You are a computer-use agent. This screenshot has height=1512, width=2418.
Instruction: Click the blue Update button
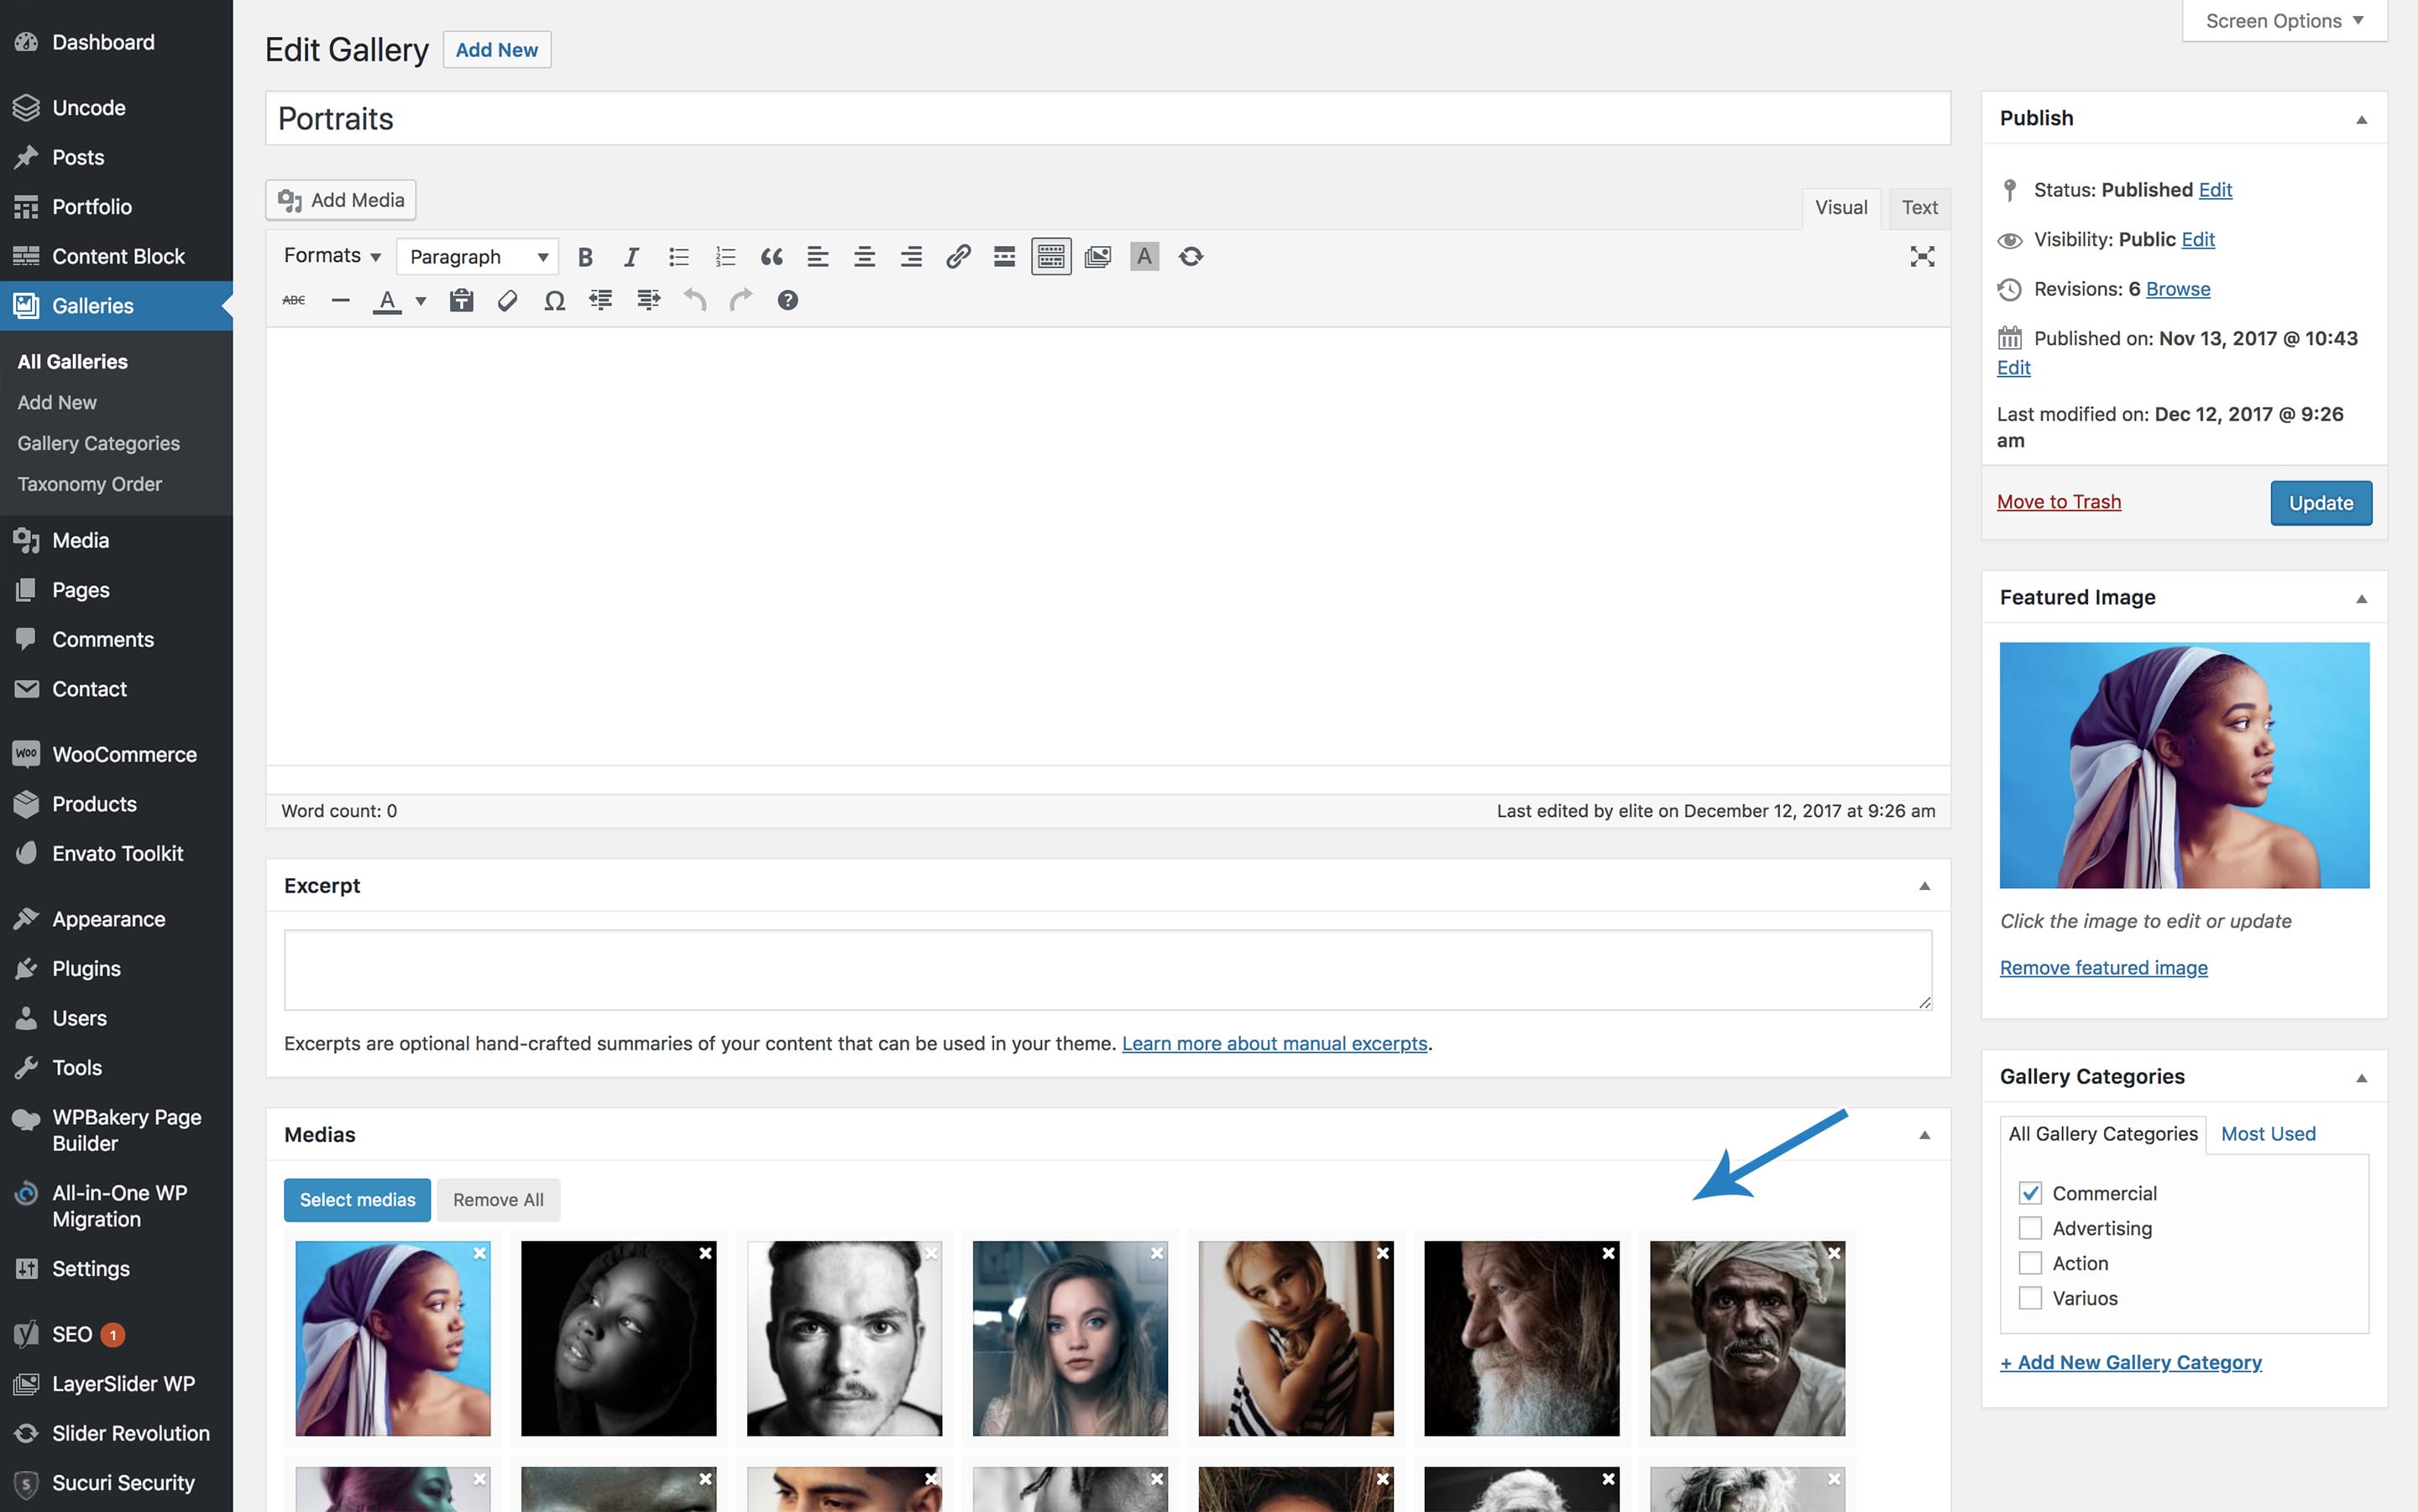[x=2320, y=503]
